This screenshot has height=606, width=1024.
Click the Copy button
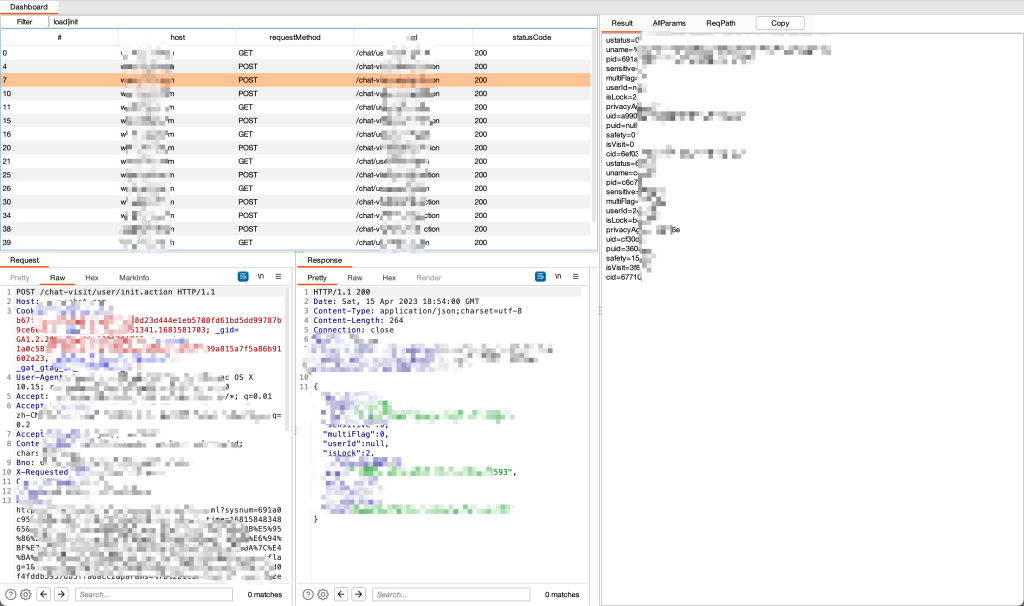click(x=780, y=23)
